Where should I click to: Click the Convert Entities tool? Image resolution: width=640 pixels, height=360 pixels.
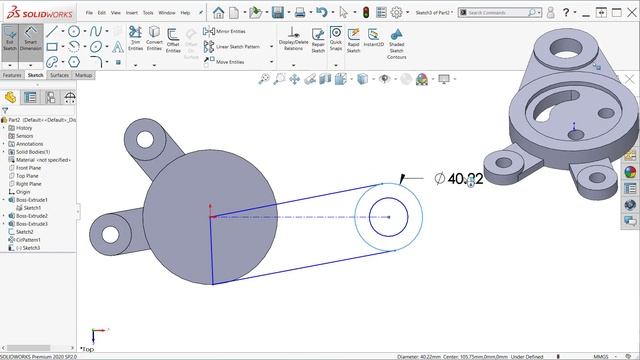(x=154, y=38)
